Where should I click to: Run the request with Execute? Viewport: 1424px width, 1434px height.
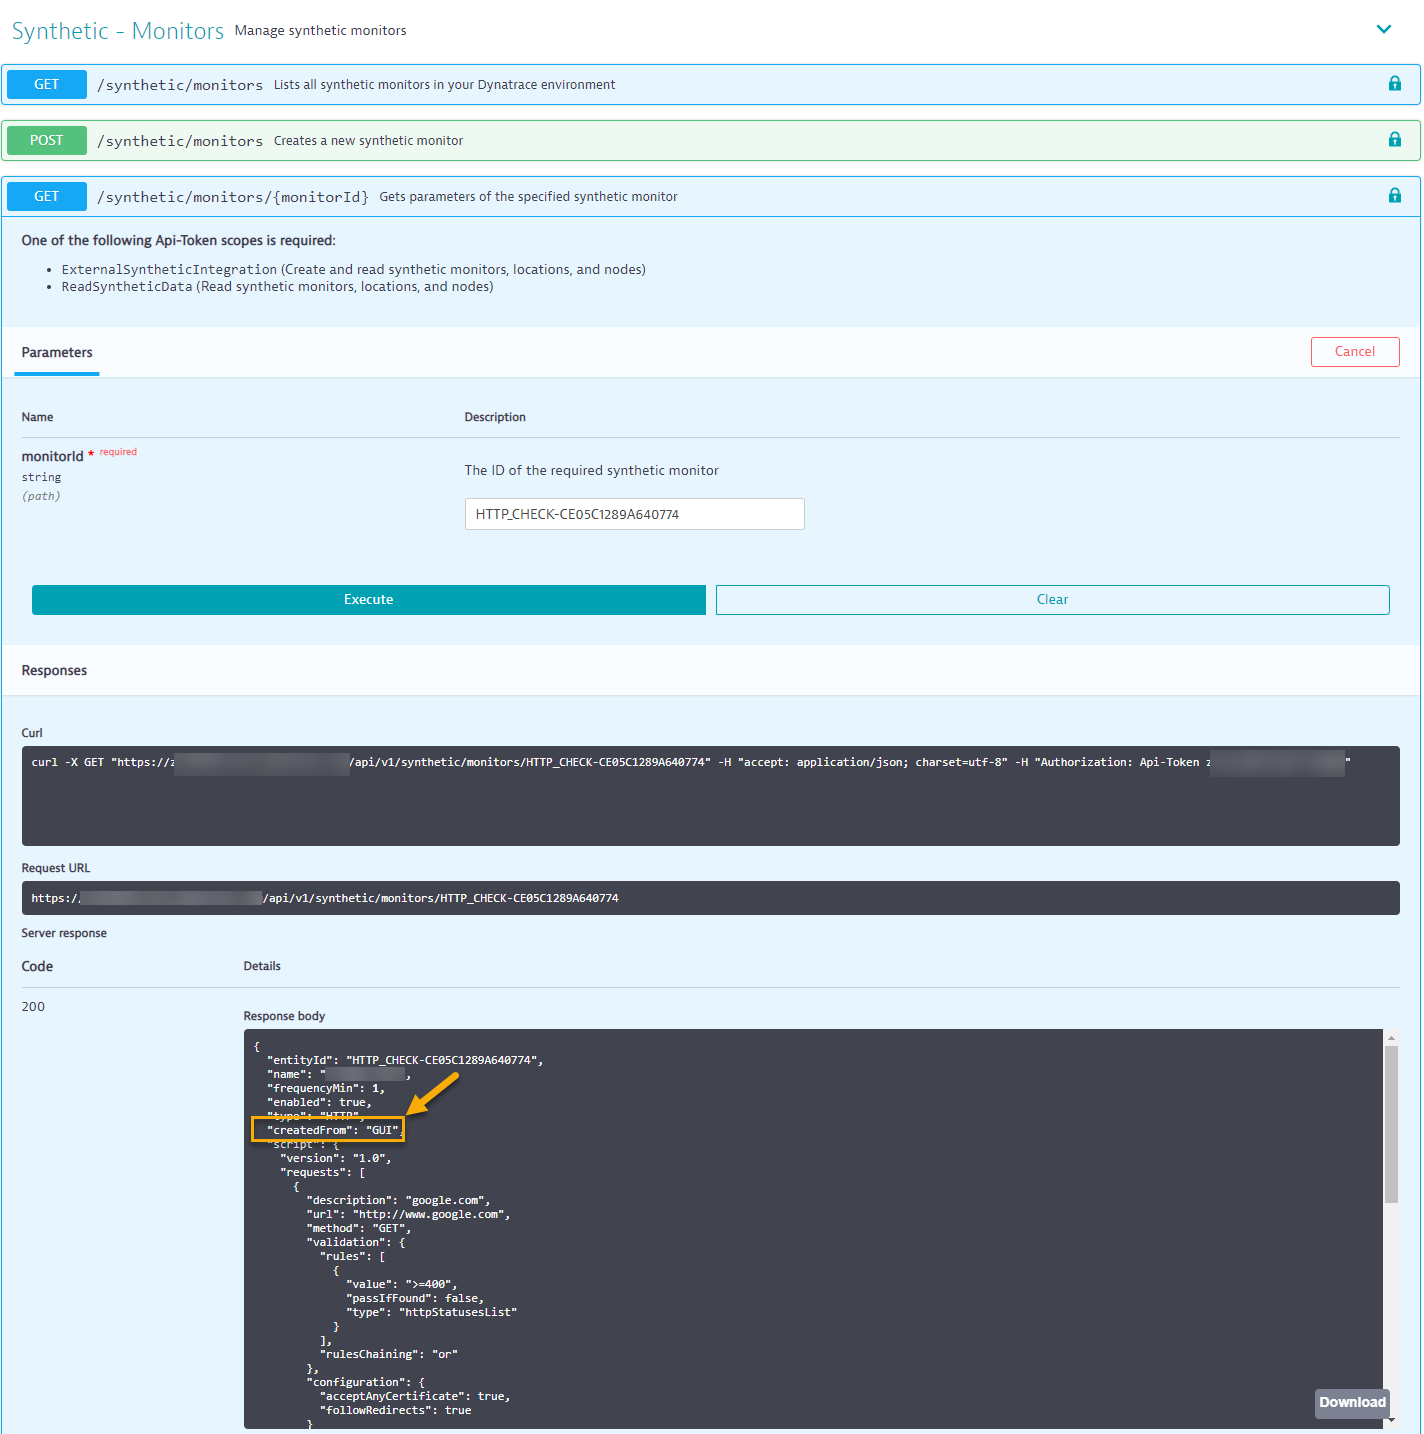368,600
